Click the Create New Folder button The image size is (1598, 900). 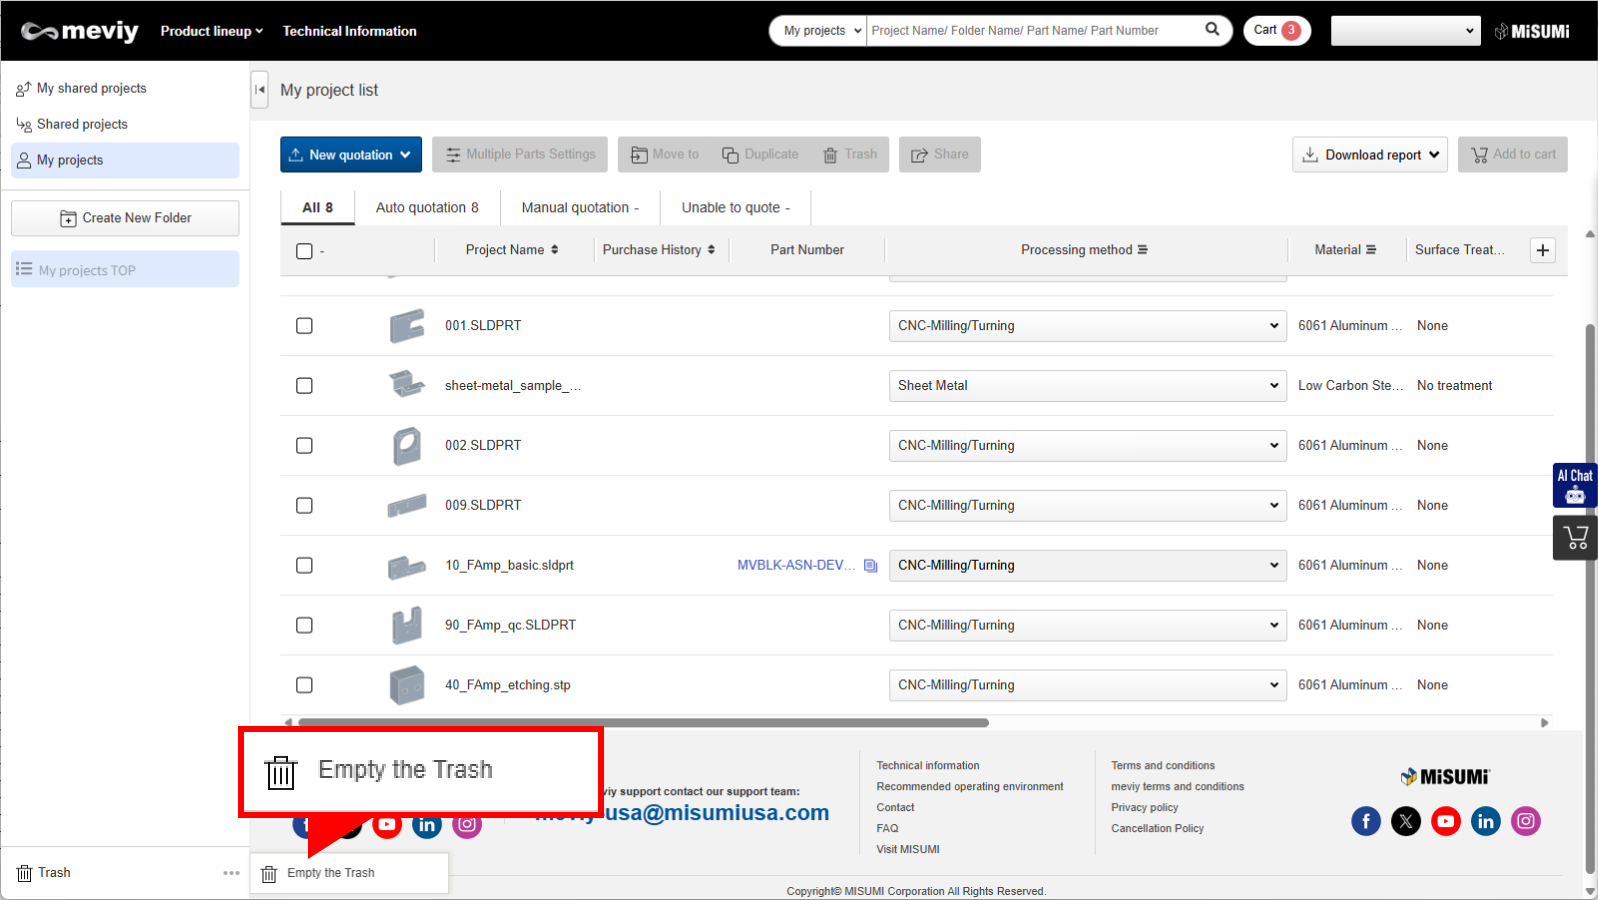(125, 218)
